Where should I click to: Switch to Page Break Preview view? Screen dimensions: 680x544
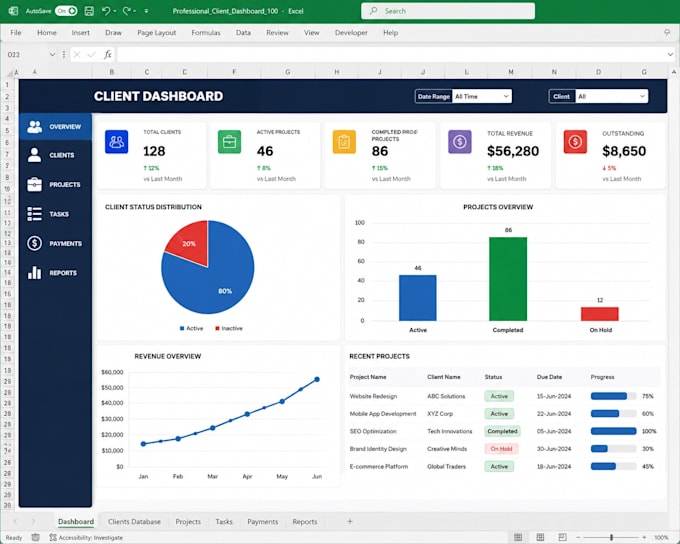coord(562,537)
